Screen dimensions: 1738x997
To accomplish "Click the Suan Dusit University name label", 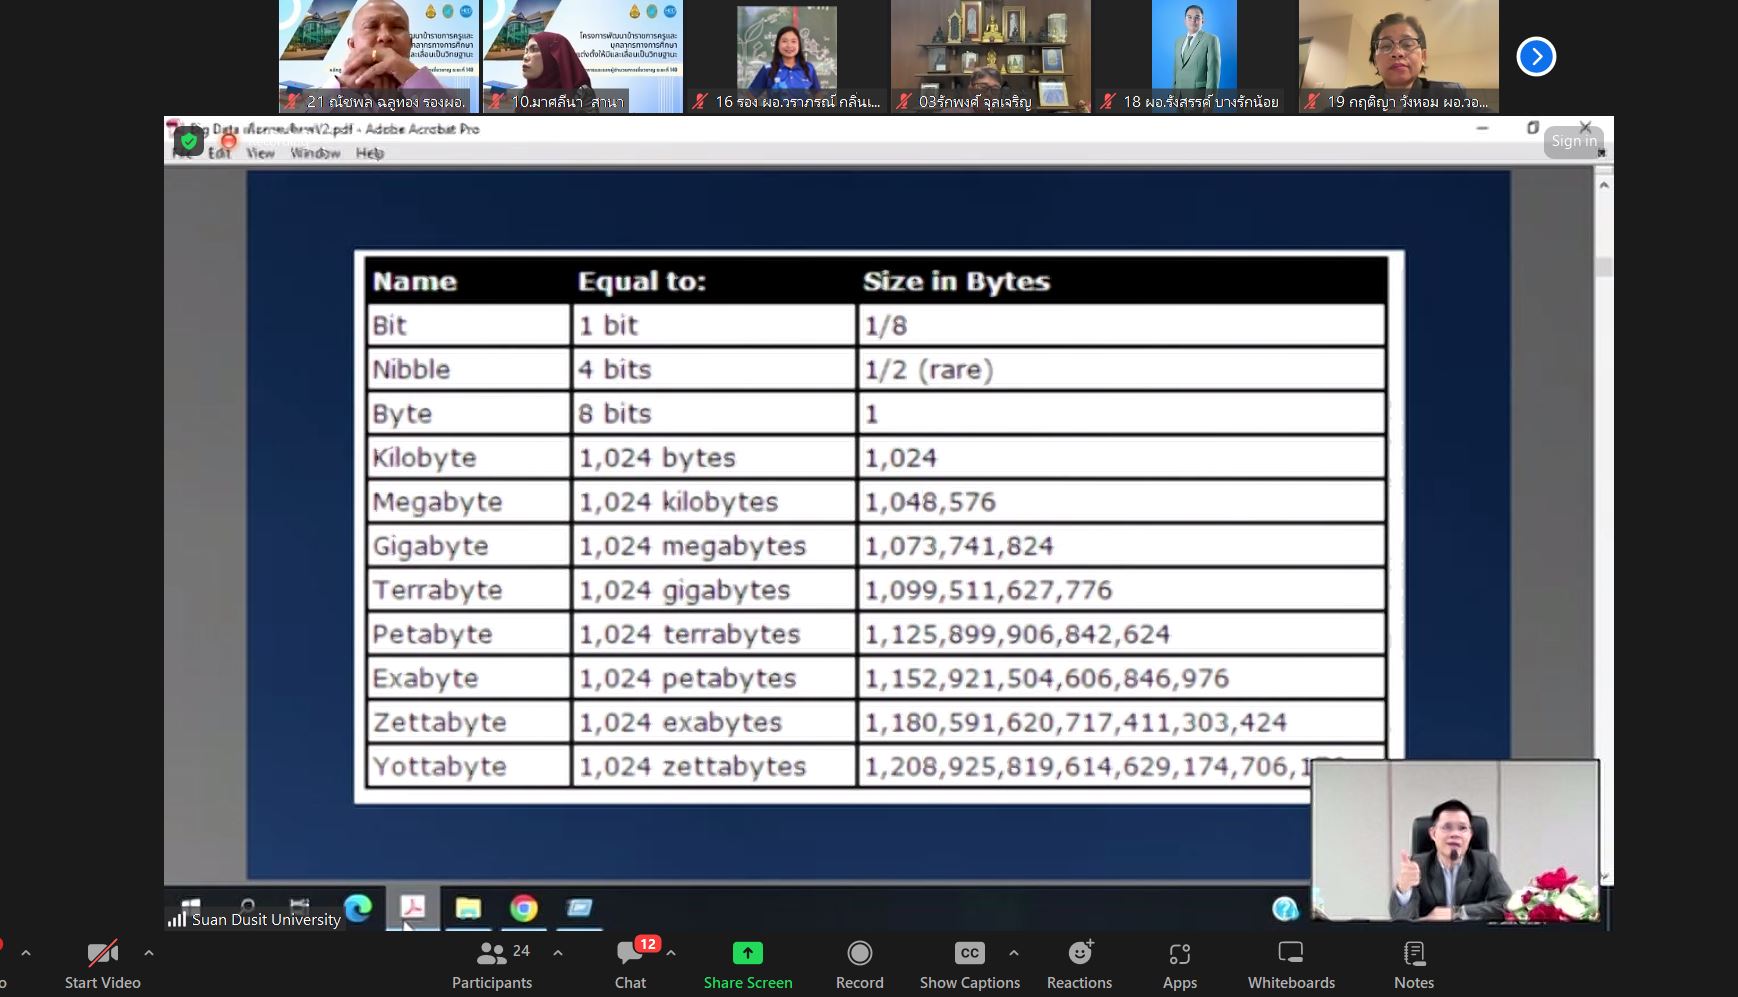I will coord(266,919).
